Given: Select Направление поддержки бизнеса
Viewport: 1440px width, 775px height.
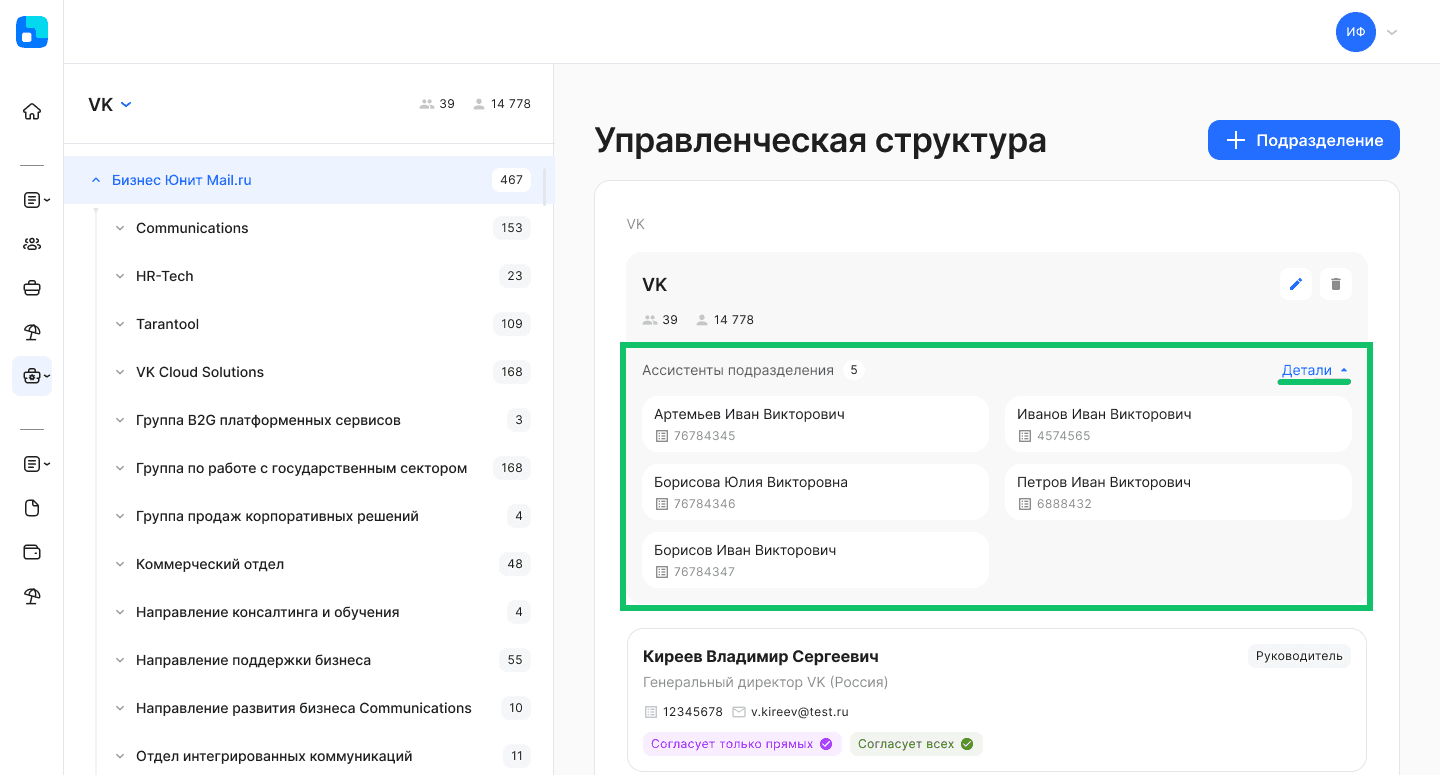Looking at the screenshot, I should pyautogui.click(x=253, y=660).
